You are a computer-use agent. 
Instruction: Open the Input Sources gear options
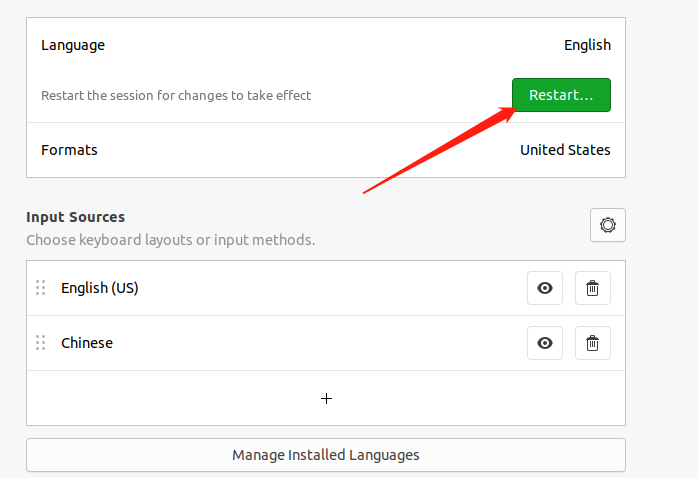point(607,225)
